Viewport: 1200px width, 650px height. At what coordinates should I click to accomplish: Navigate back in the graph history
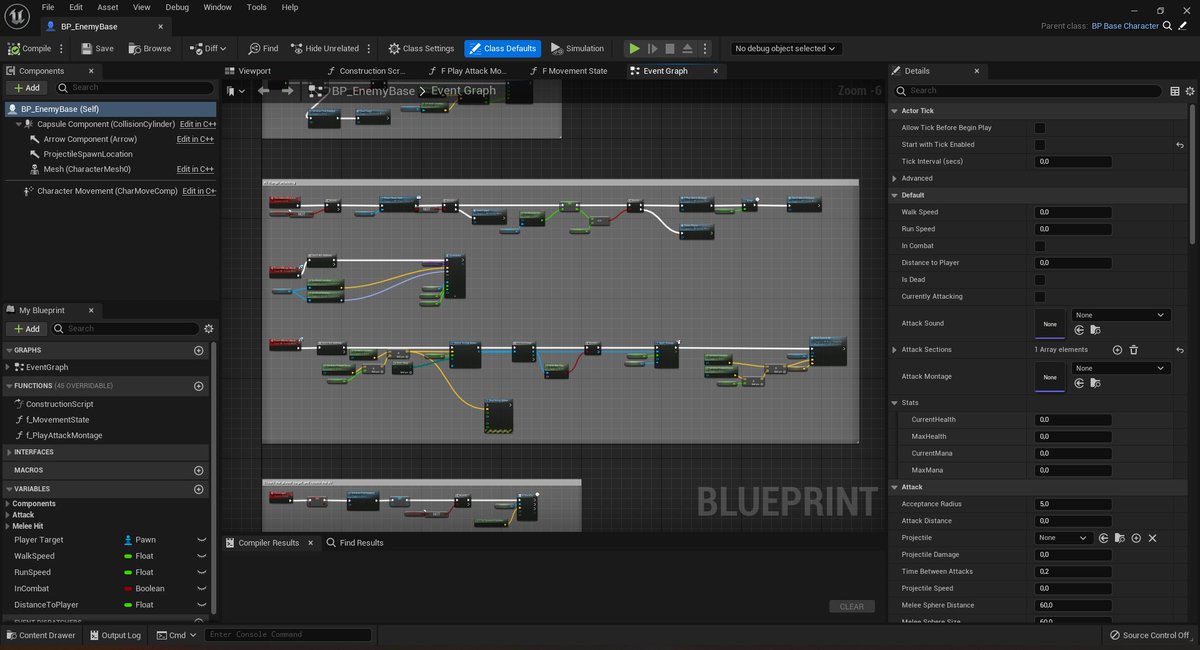tap(264, 90)
